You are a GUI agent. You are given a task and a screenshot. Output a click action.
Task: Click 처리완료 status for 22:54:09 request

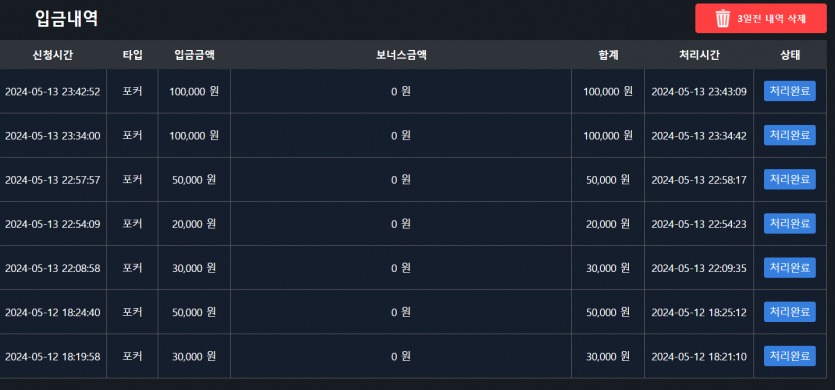pyautogui.click(x=790, y=224)
